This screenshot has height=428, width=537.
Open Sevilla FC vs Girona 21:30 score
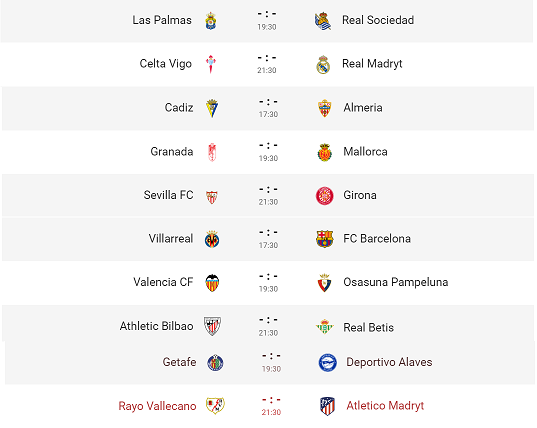click(x=268, y=196)
